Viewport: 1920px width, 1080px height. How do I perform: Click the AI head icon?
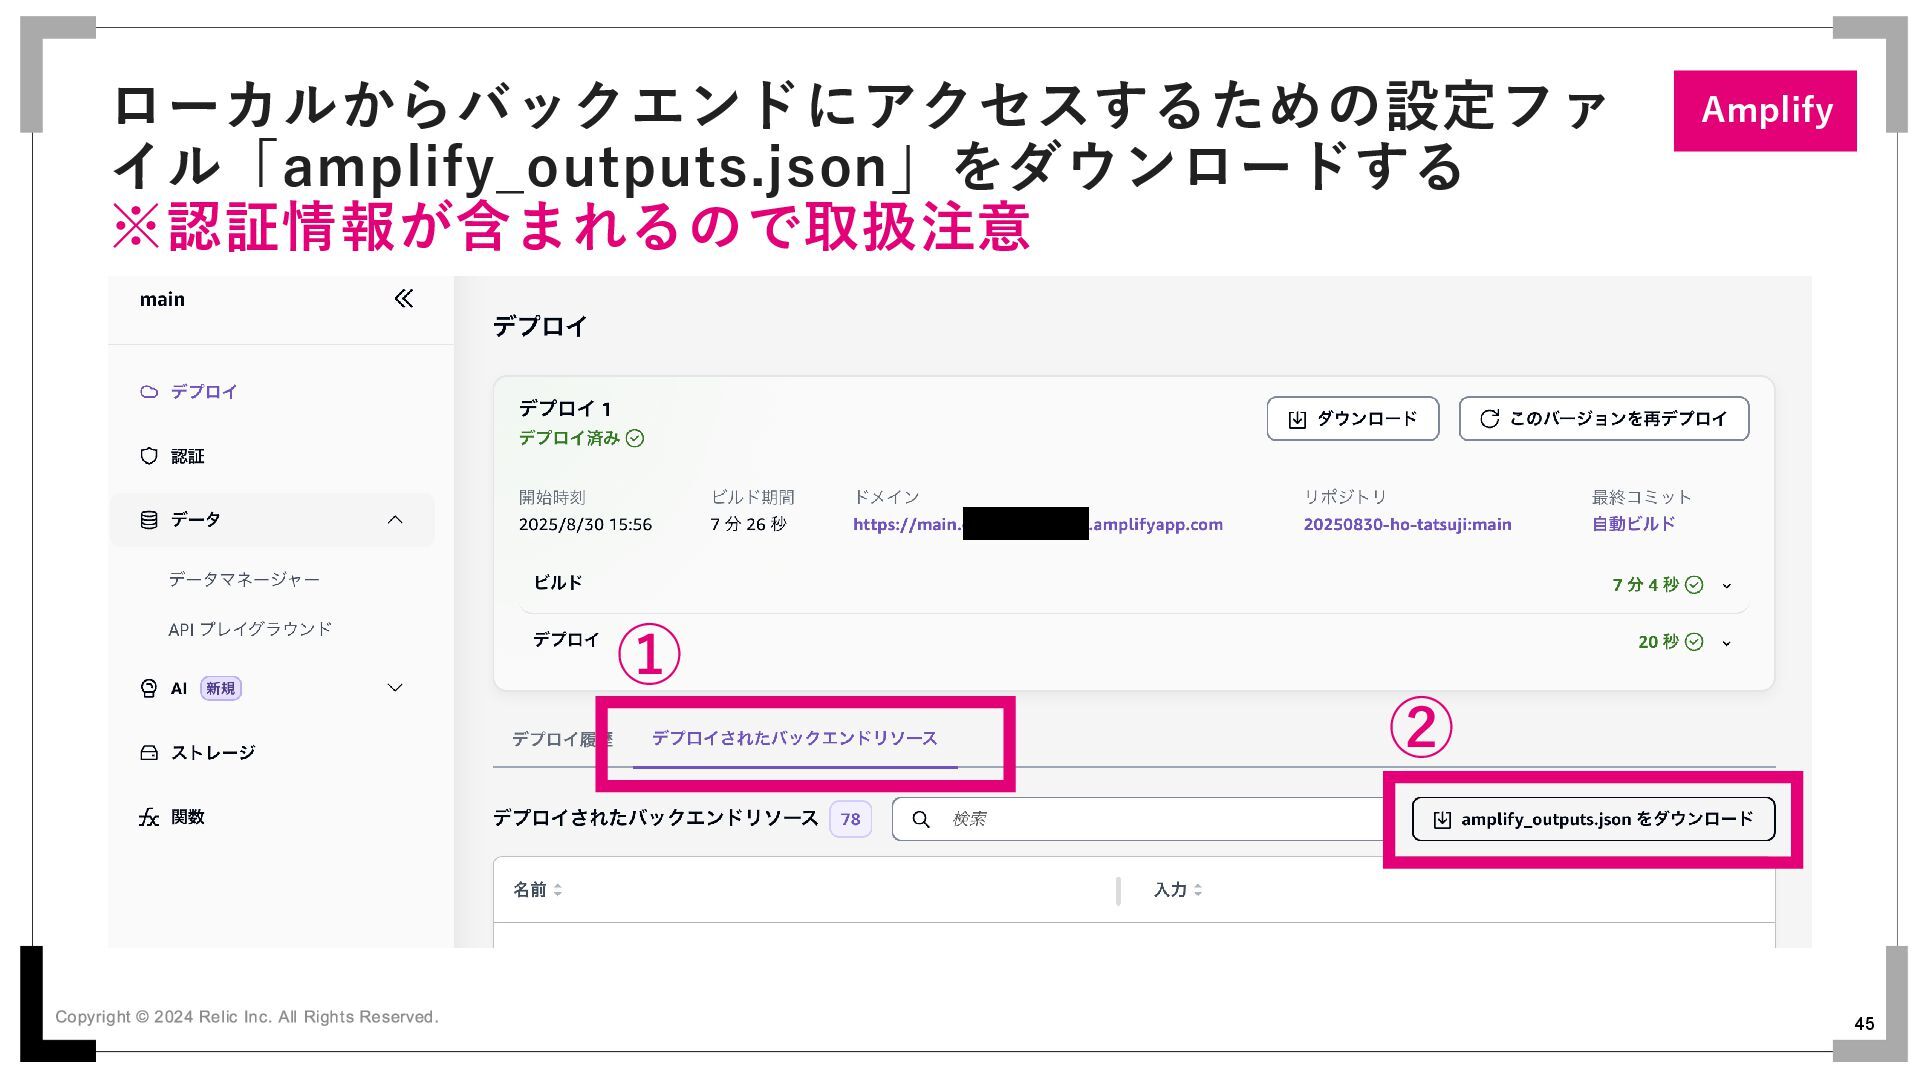tap(149, 688)
